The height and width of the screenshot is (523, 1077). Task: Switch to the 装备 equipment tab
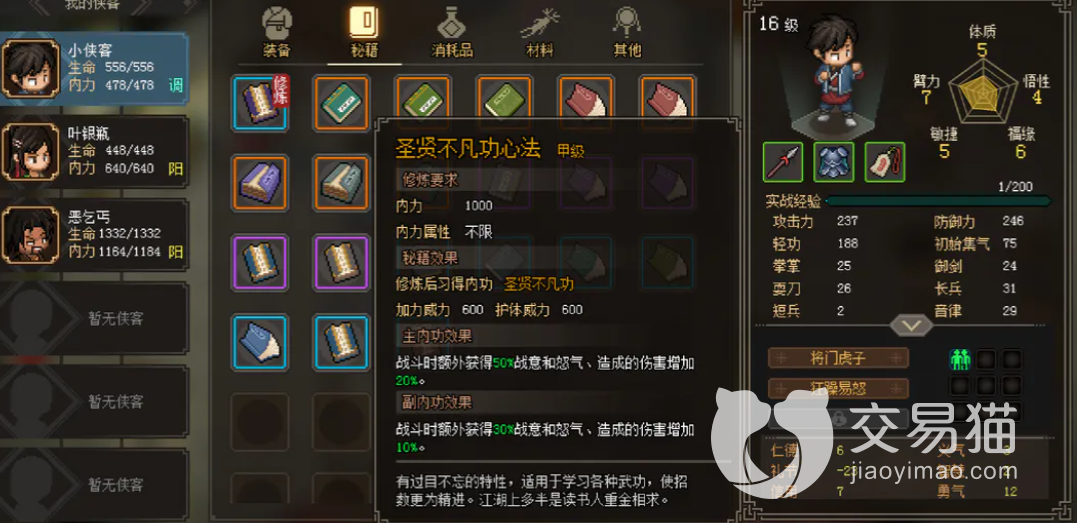coord(277,32)
